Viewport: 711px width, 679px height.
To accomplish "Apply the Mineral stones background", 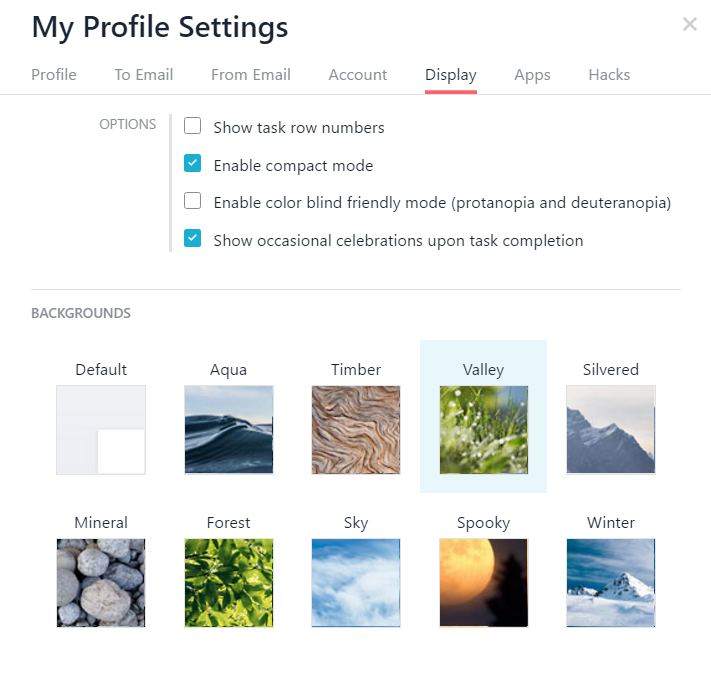I will (101, 582).
